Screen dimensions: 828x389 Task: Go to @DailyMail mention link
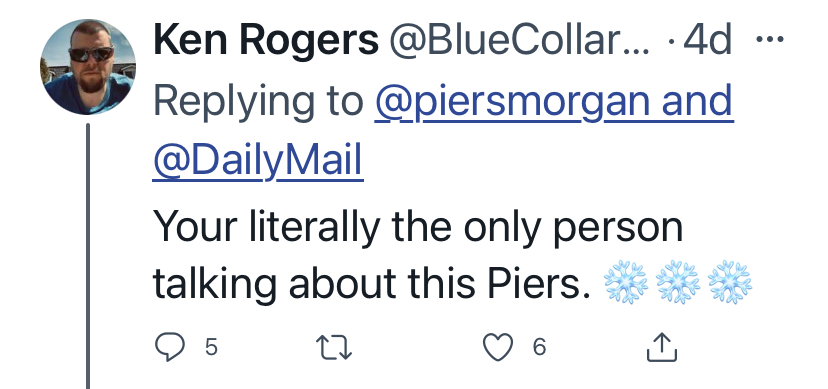pyautogui.click(x=258, y=160)
